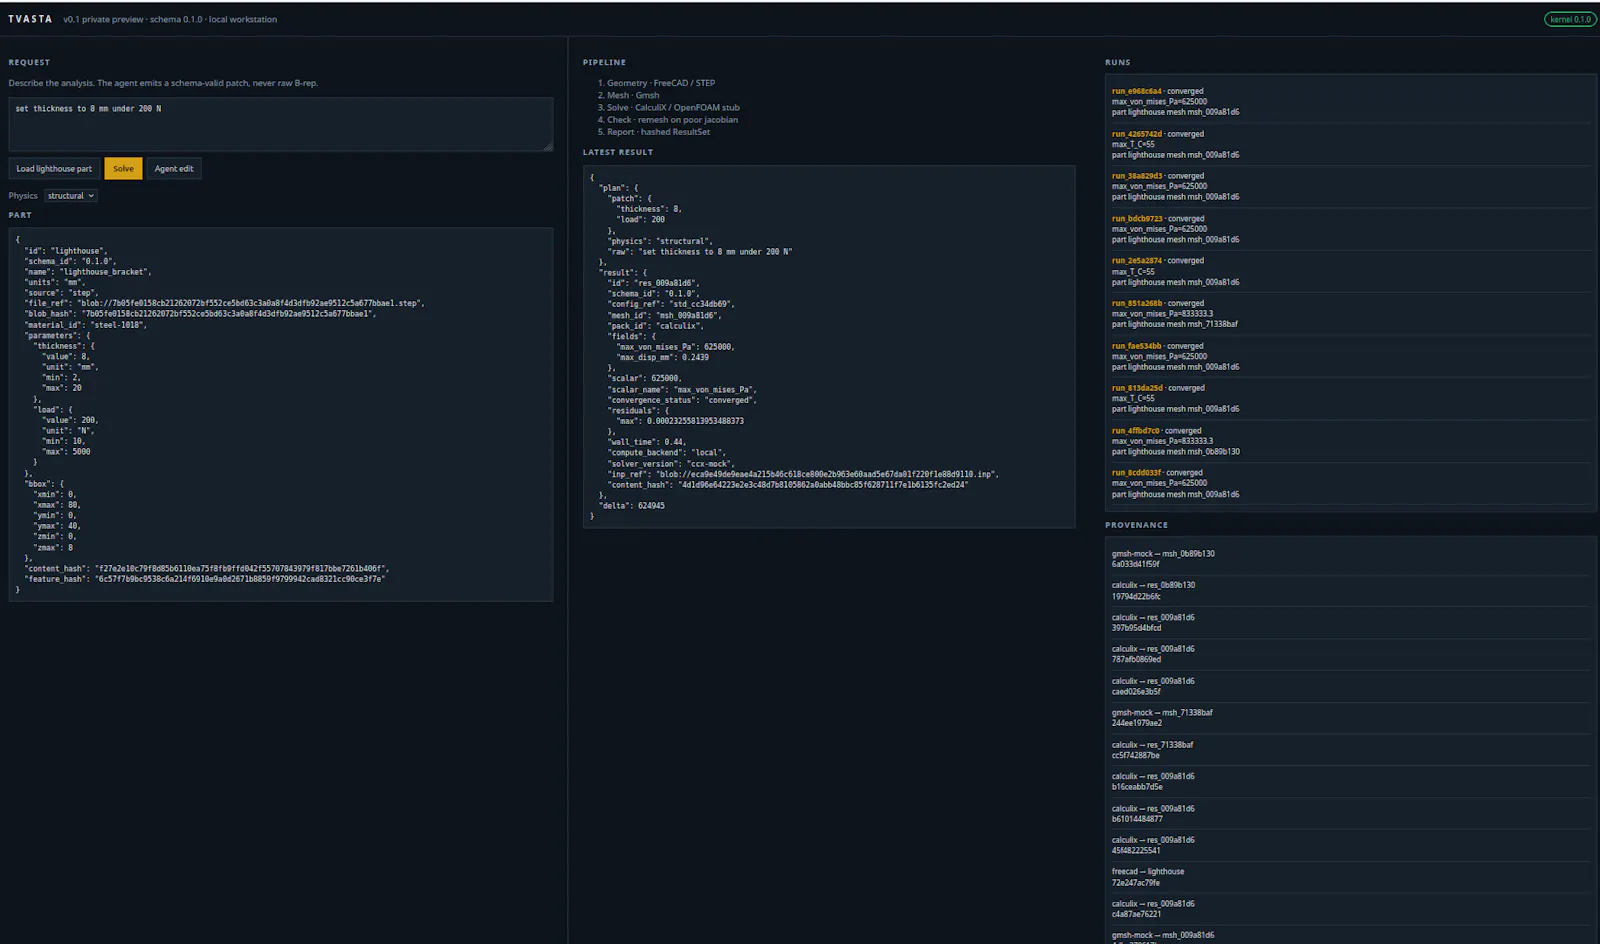Viewport: 1600px width, 944px height.
Task: Click provenance hash 45f482225541
Action: pos(1137,850)
